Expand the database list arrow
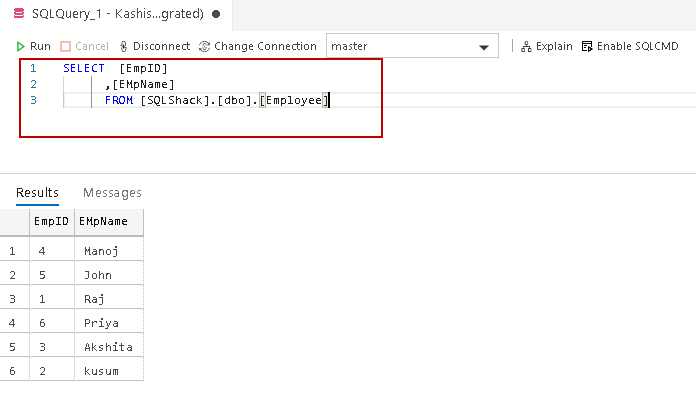The width and height of the screenshot is (696, 404). (485, 47)
